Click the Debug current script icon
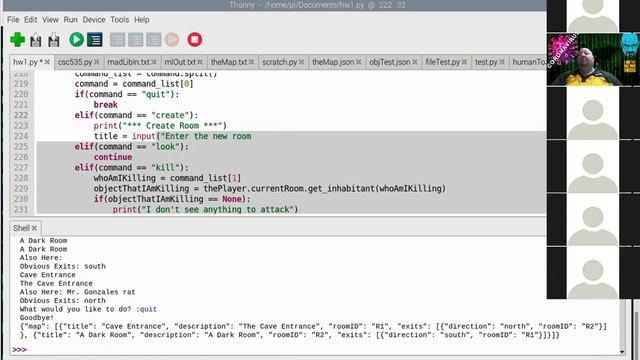Image resolution: width=640 pixels, height=360 pixels. click(x=95, y=40)
